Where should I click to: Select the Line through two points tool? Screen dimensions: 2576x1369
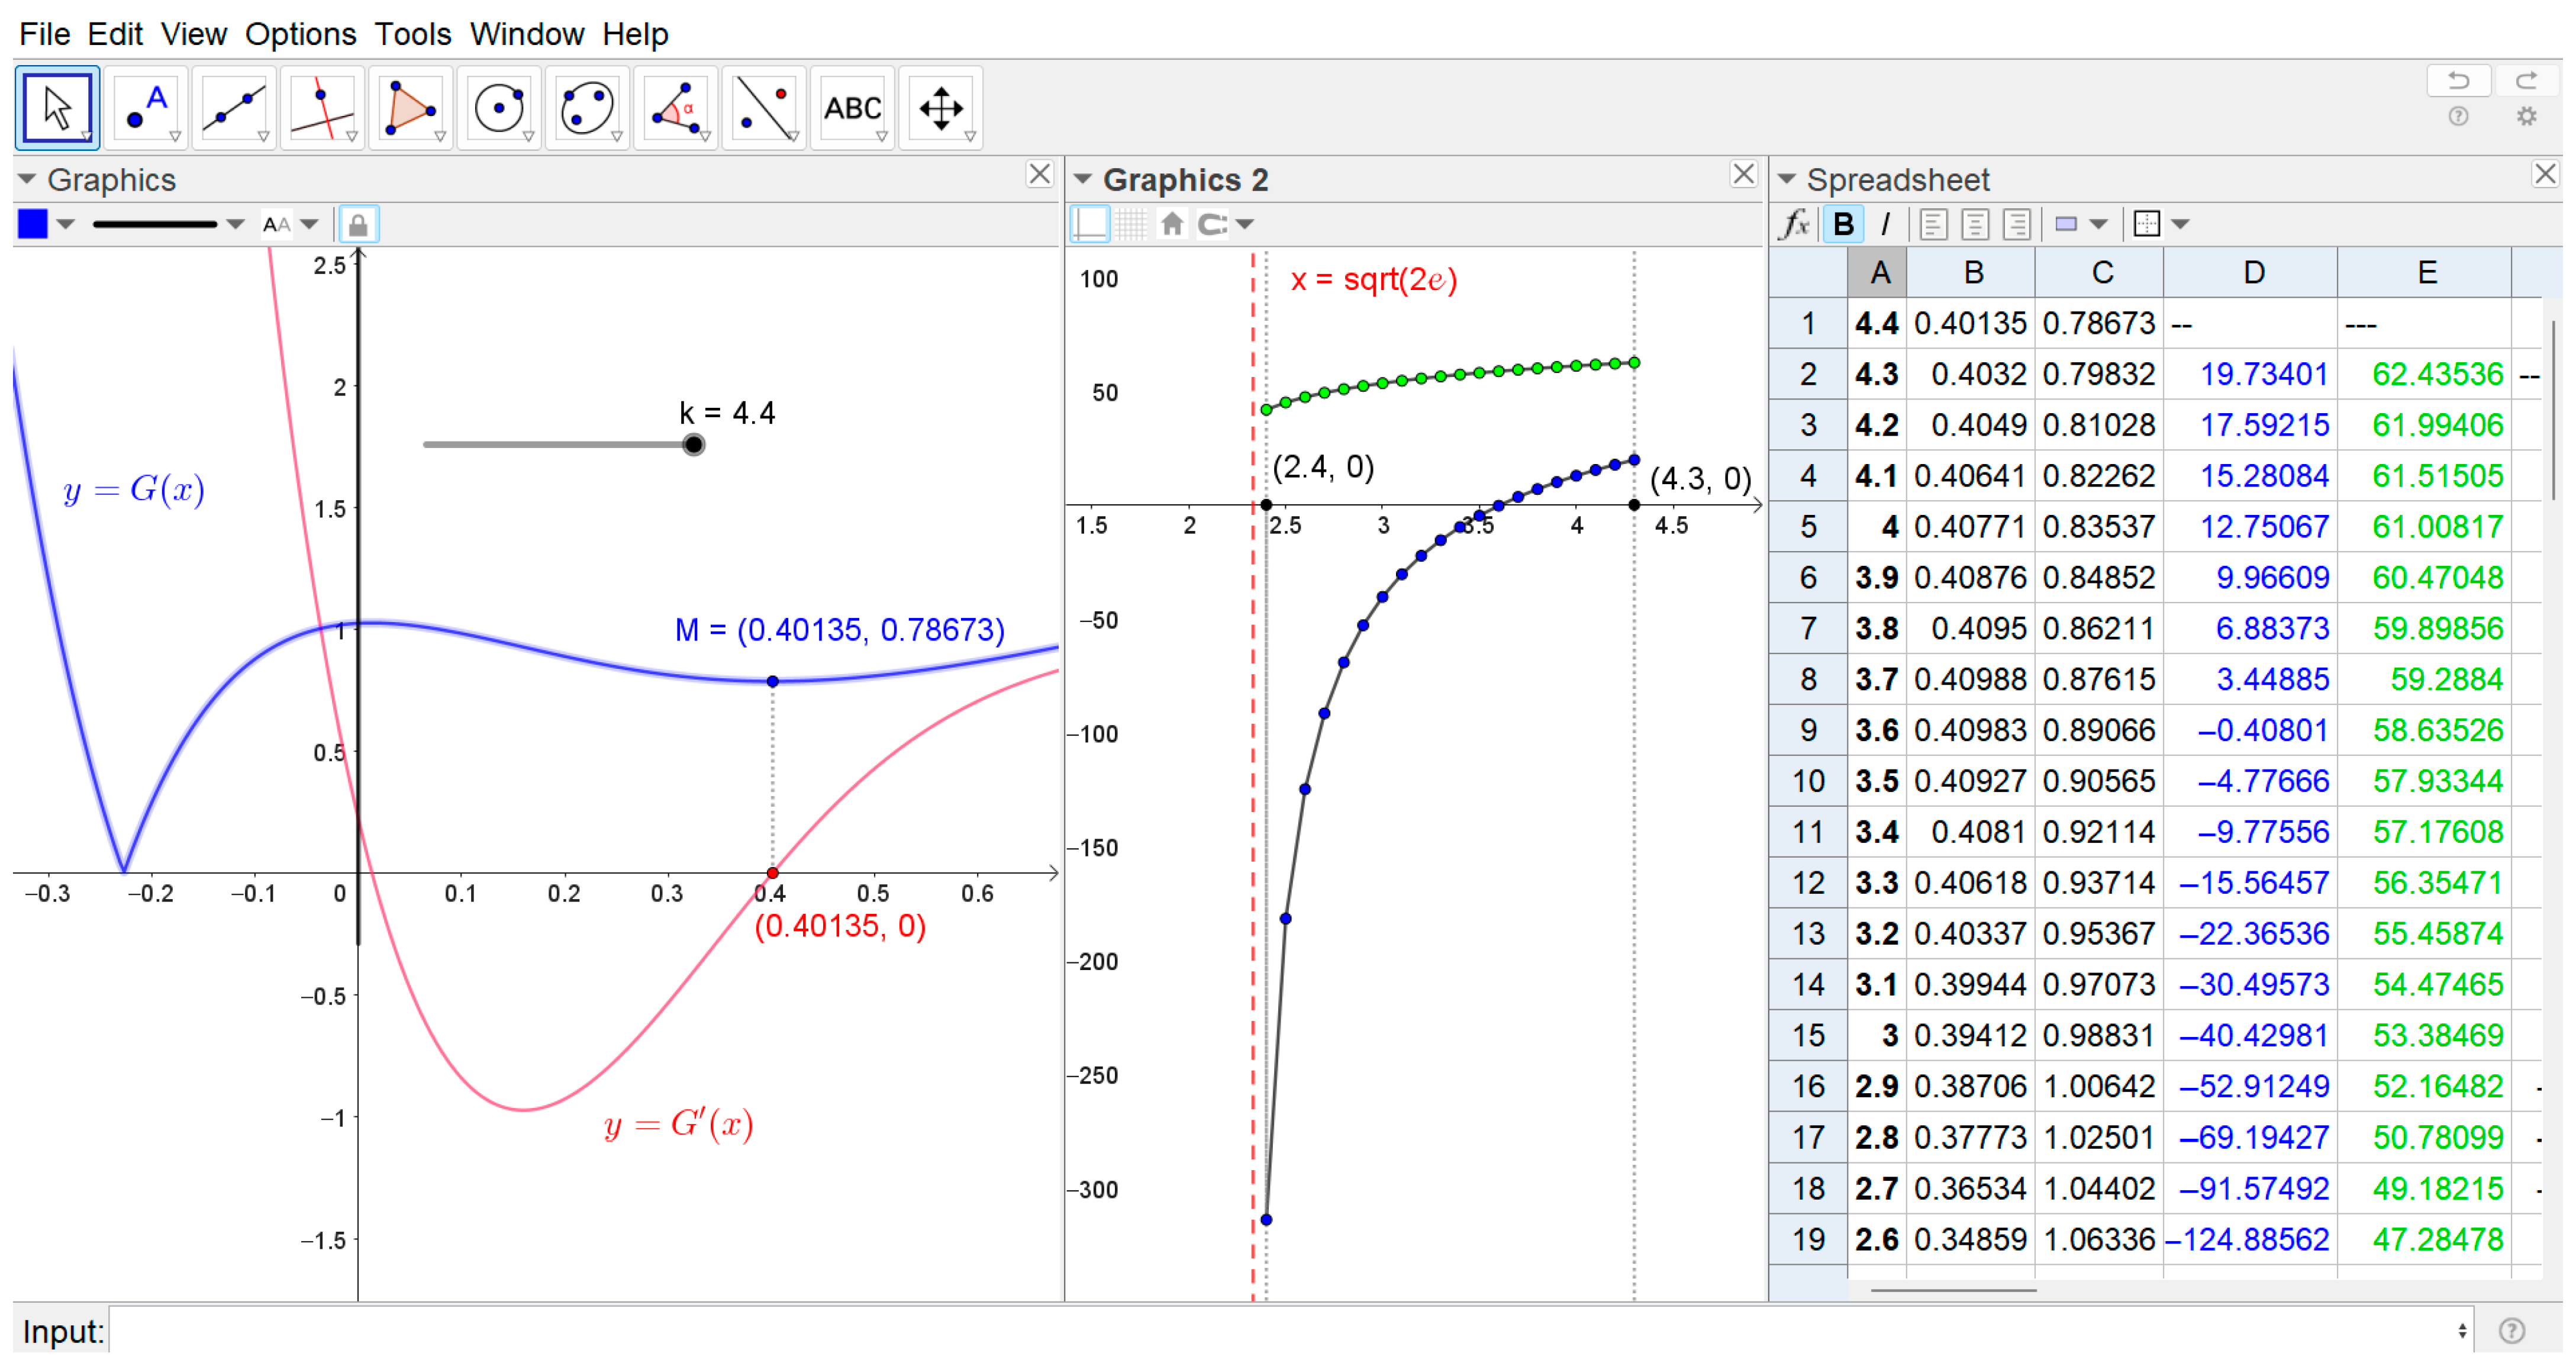(x=234, y=108)
